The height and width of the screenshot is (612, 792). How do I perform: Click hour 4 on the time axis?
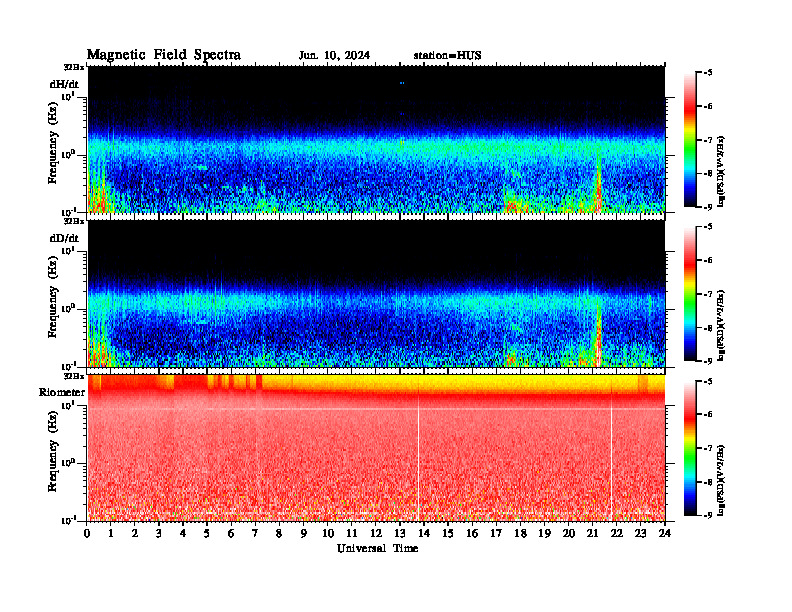pos(183,534)
